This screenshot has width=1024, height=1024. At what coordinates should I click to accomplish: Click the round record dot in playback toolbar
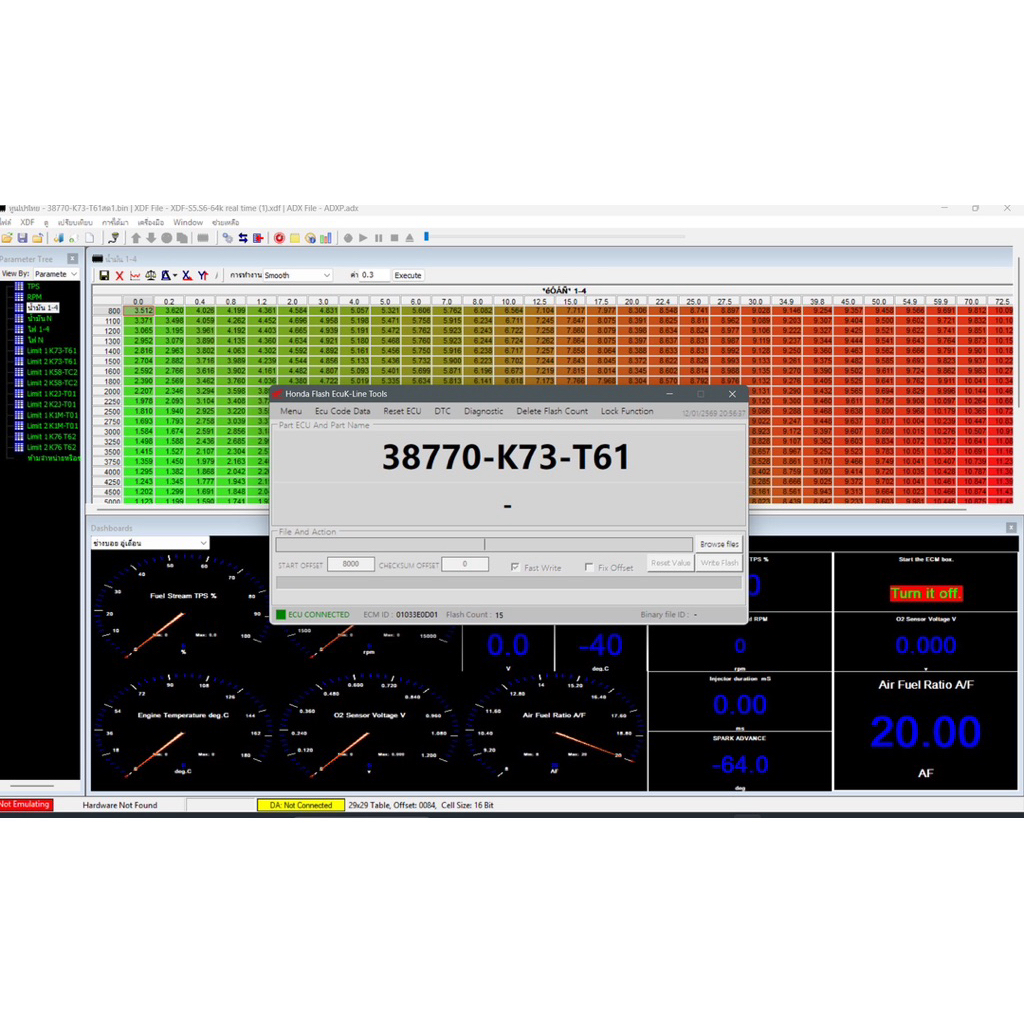[348, 238]
